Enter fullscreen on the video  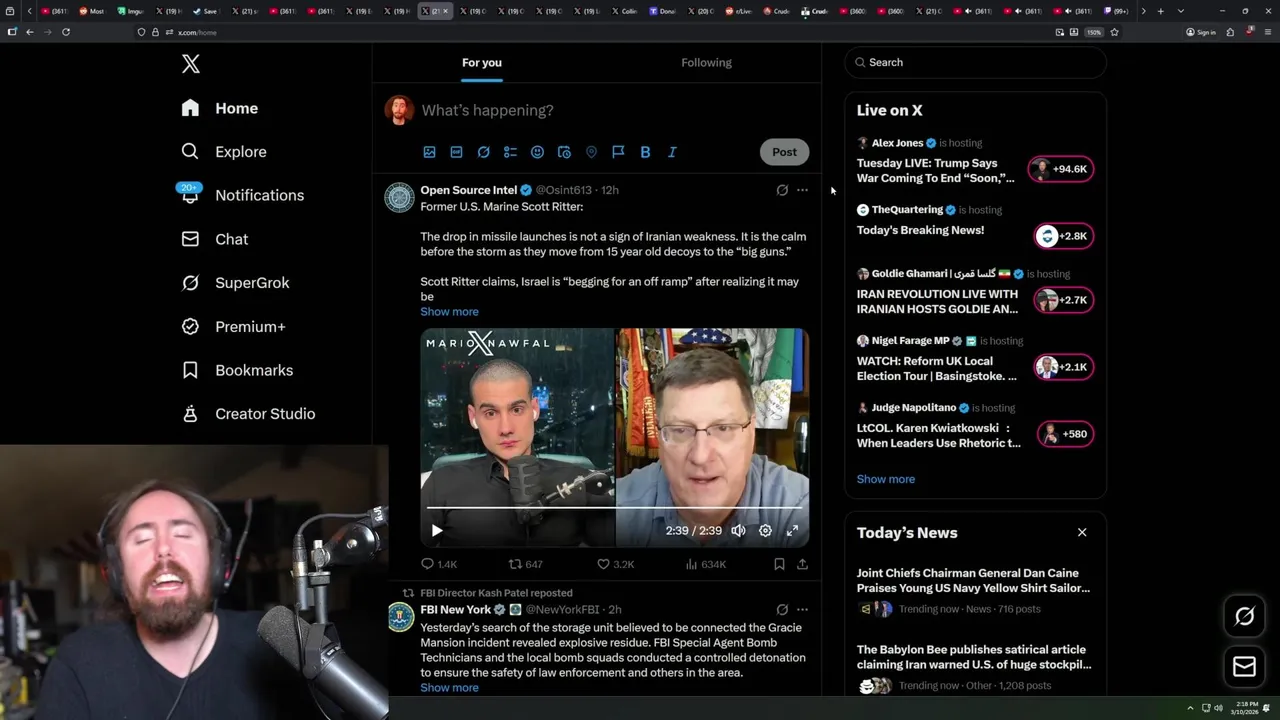pyautogui.click(x=792, y=531)
